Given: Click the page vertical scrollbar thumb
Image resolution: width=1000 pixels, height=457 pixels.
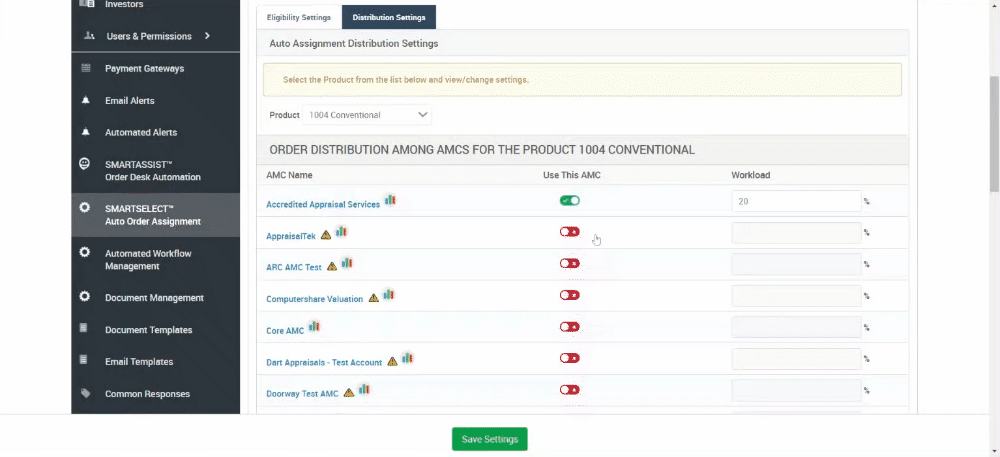Looking at the screenshot, I should tap(994, 134).
